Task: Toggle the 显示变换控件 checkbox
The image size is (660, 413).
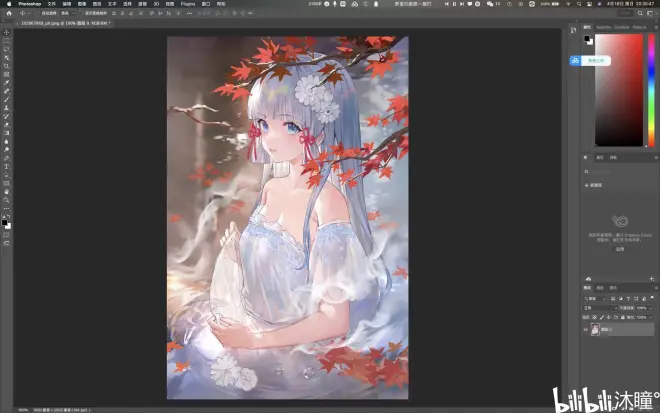Action: (82, 13)
